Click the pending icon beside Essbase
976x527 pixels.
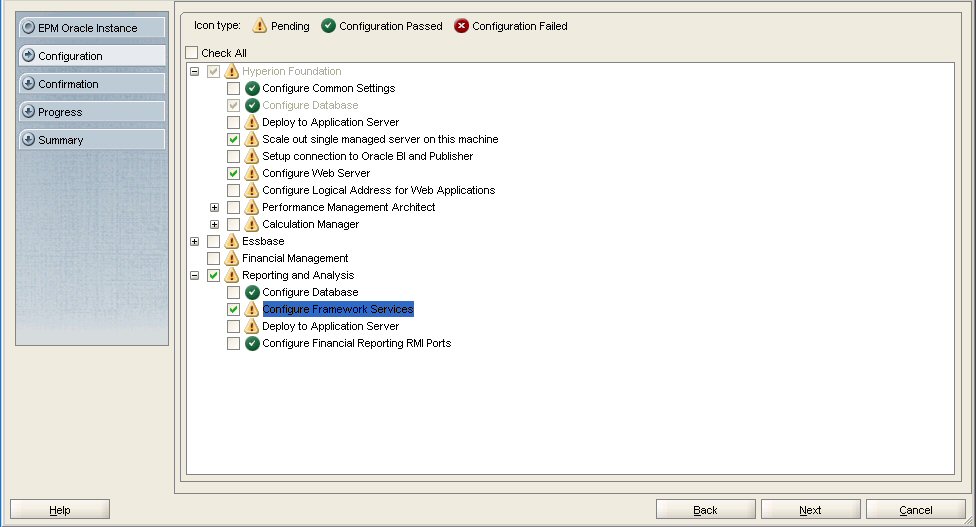click(x=232, y=241)
